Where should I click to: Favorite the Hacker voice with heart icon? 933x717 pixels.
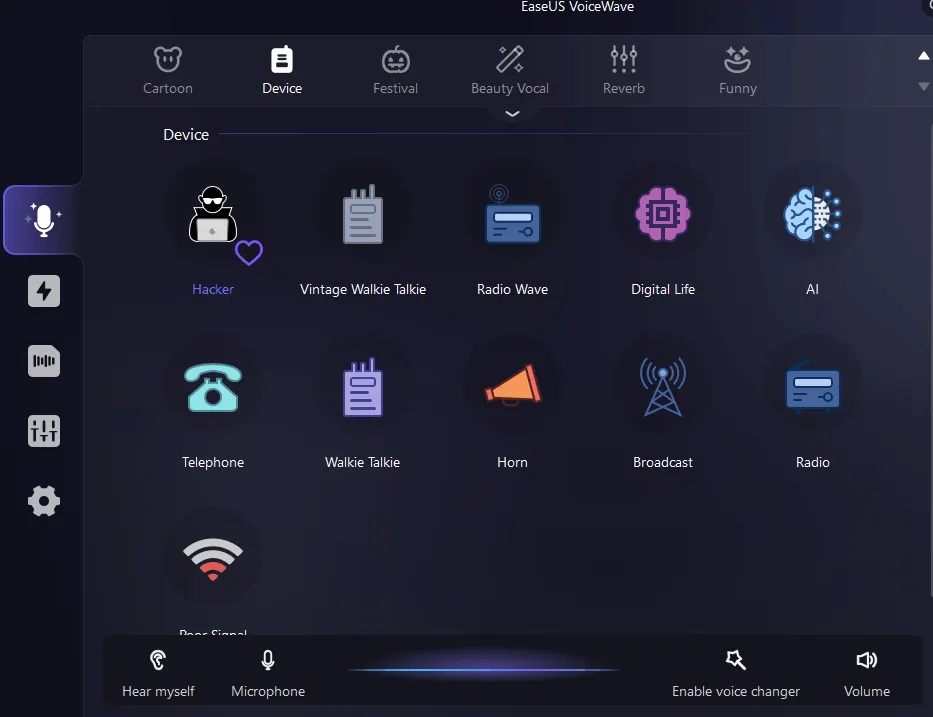249,253
